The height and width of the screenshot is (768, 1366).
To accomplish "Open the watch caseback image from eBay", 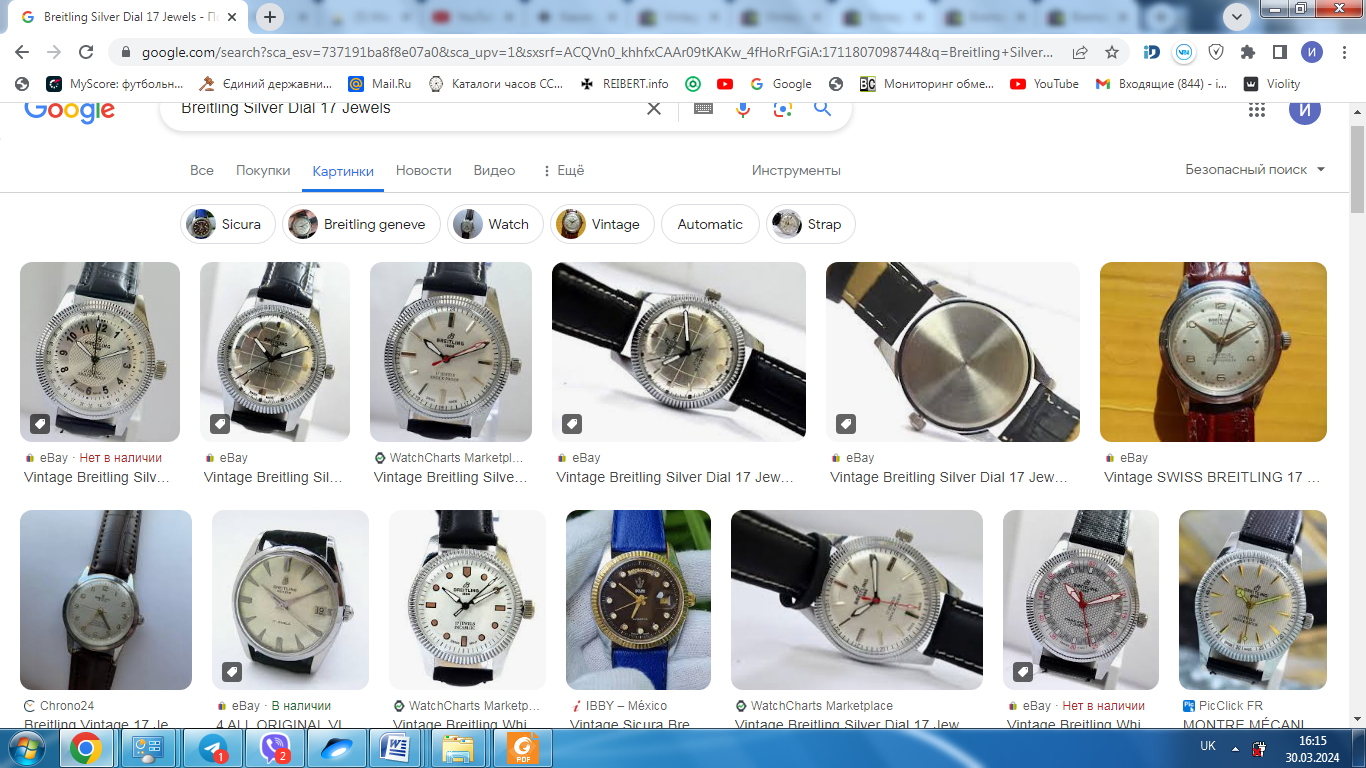I will tap(953, 352).
